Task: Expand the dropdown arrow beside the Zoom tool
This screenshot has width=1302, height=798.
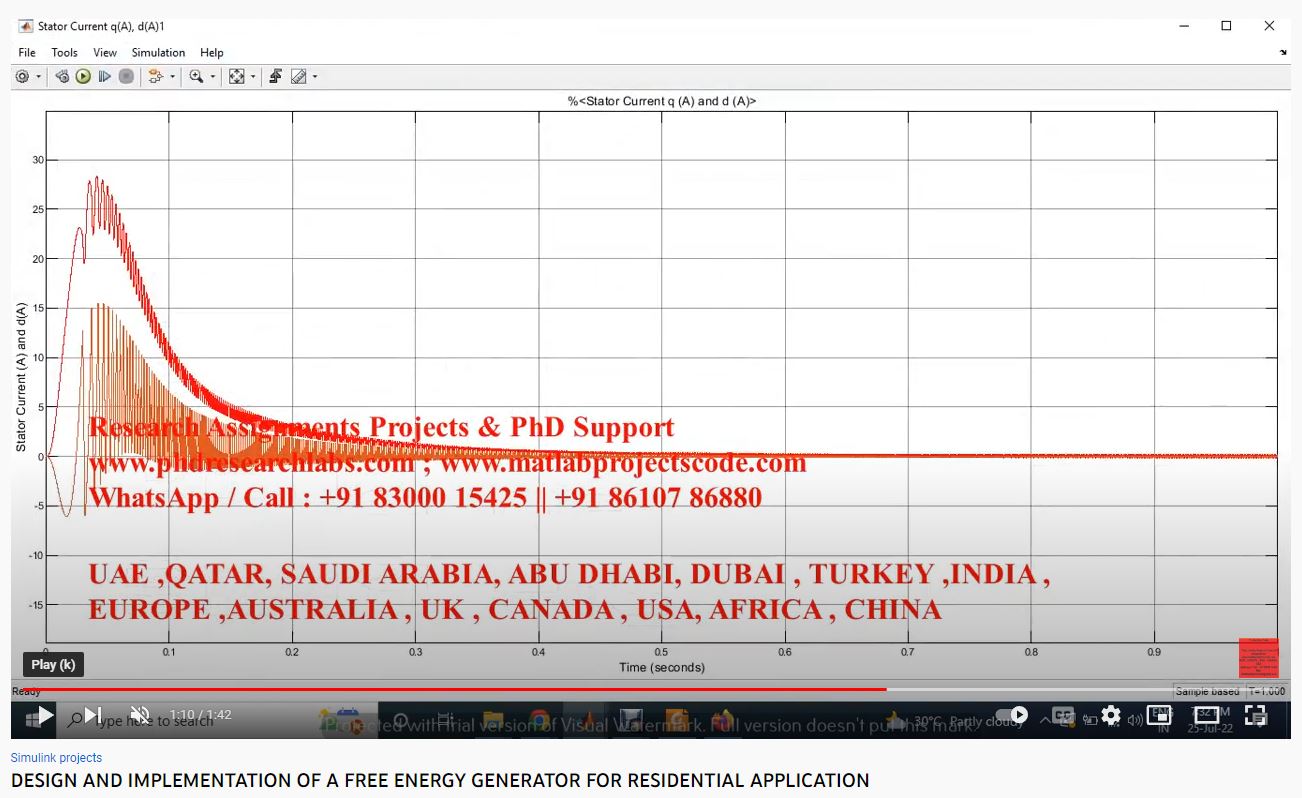Action: [x=212, y=77]
